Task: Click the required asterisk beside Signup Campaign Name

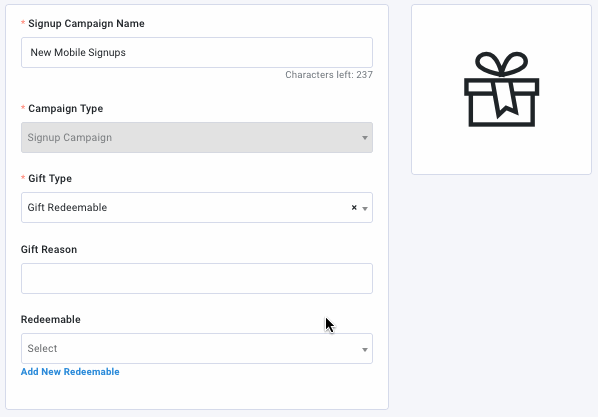Action: tap(23, 23)
